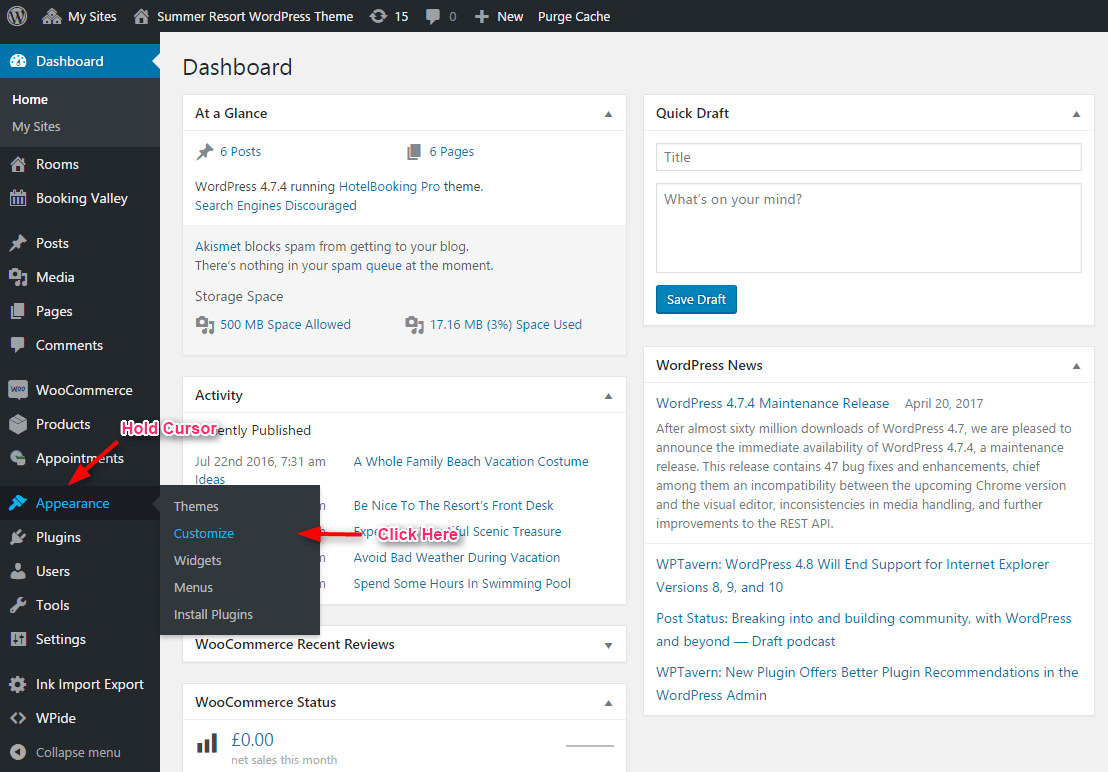The width and height of the screenshot is (1108, 772).
Task: Open Widgets from the Appearance submenu
Action: pyautogui.click(x=197, y=561)
